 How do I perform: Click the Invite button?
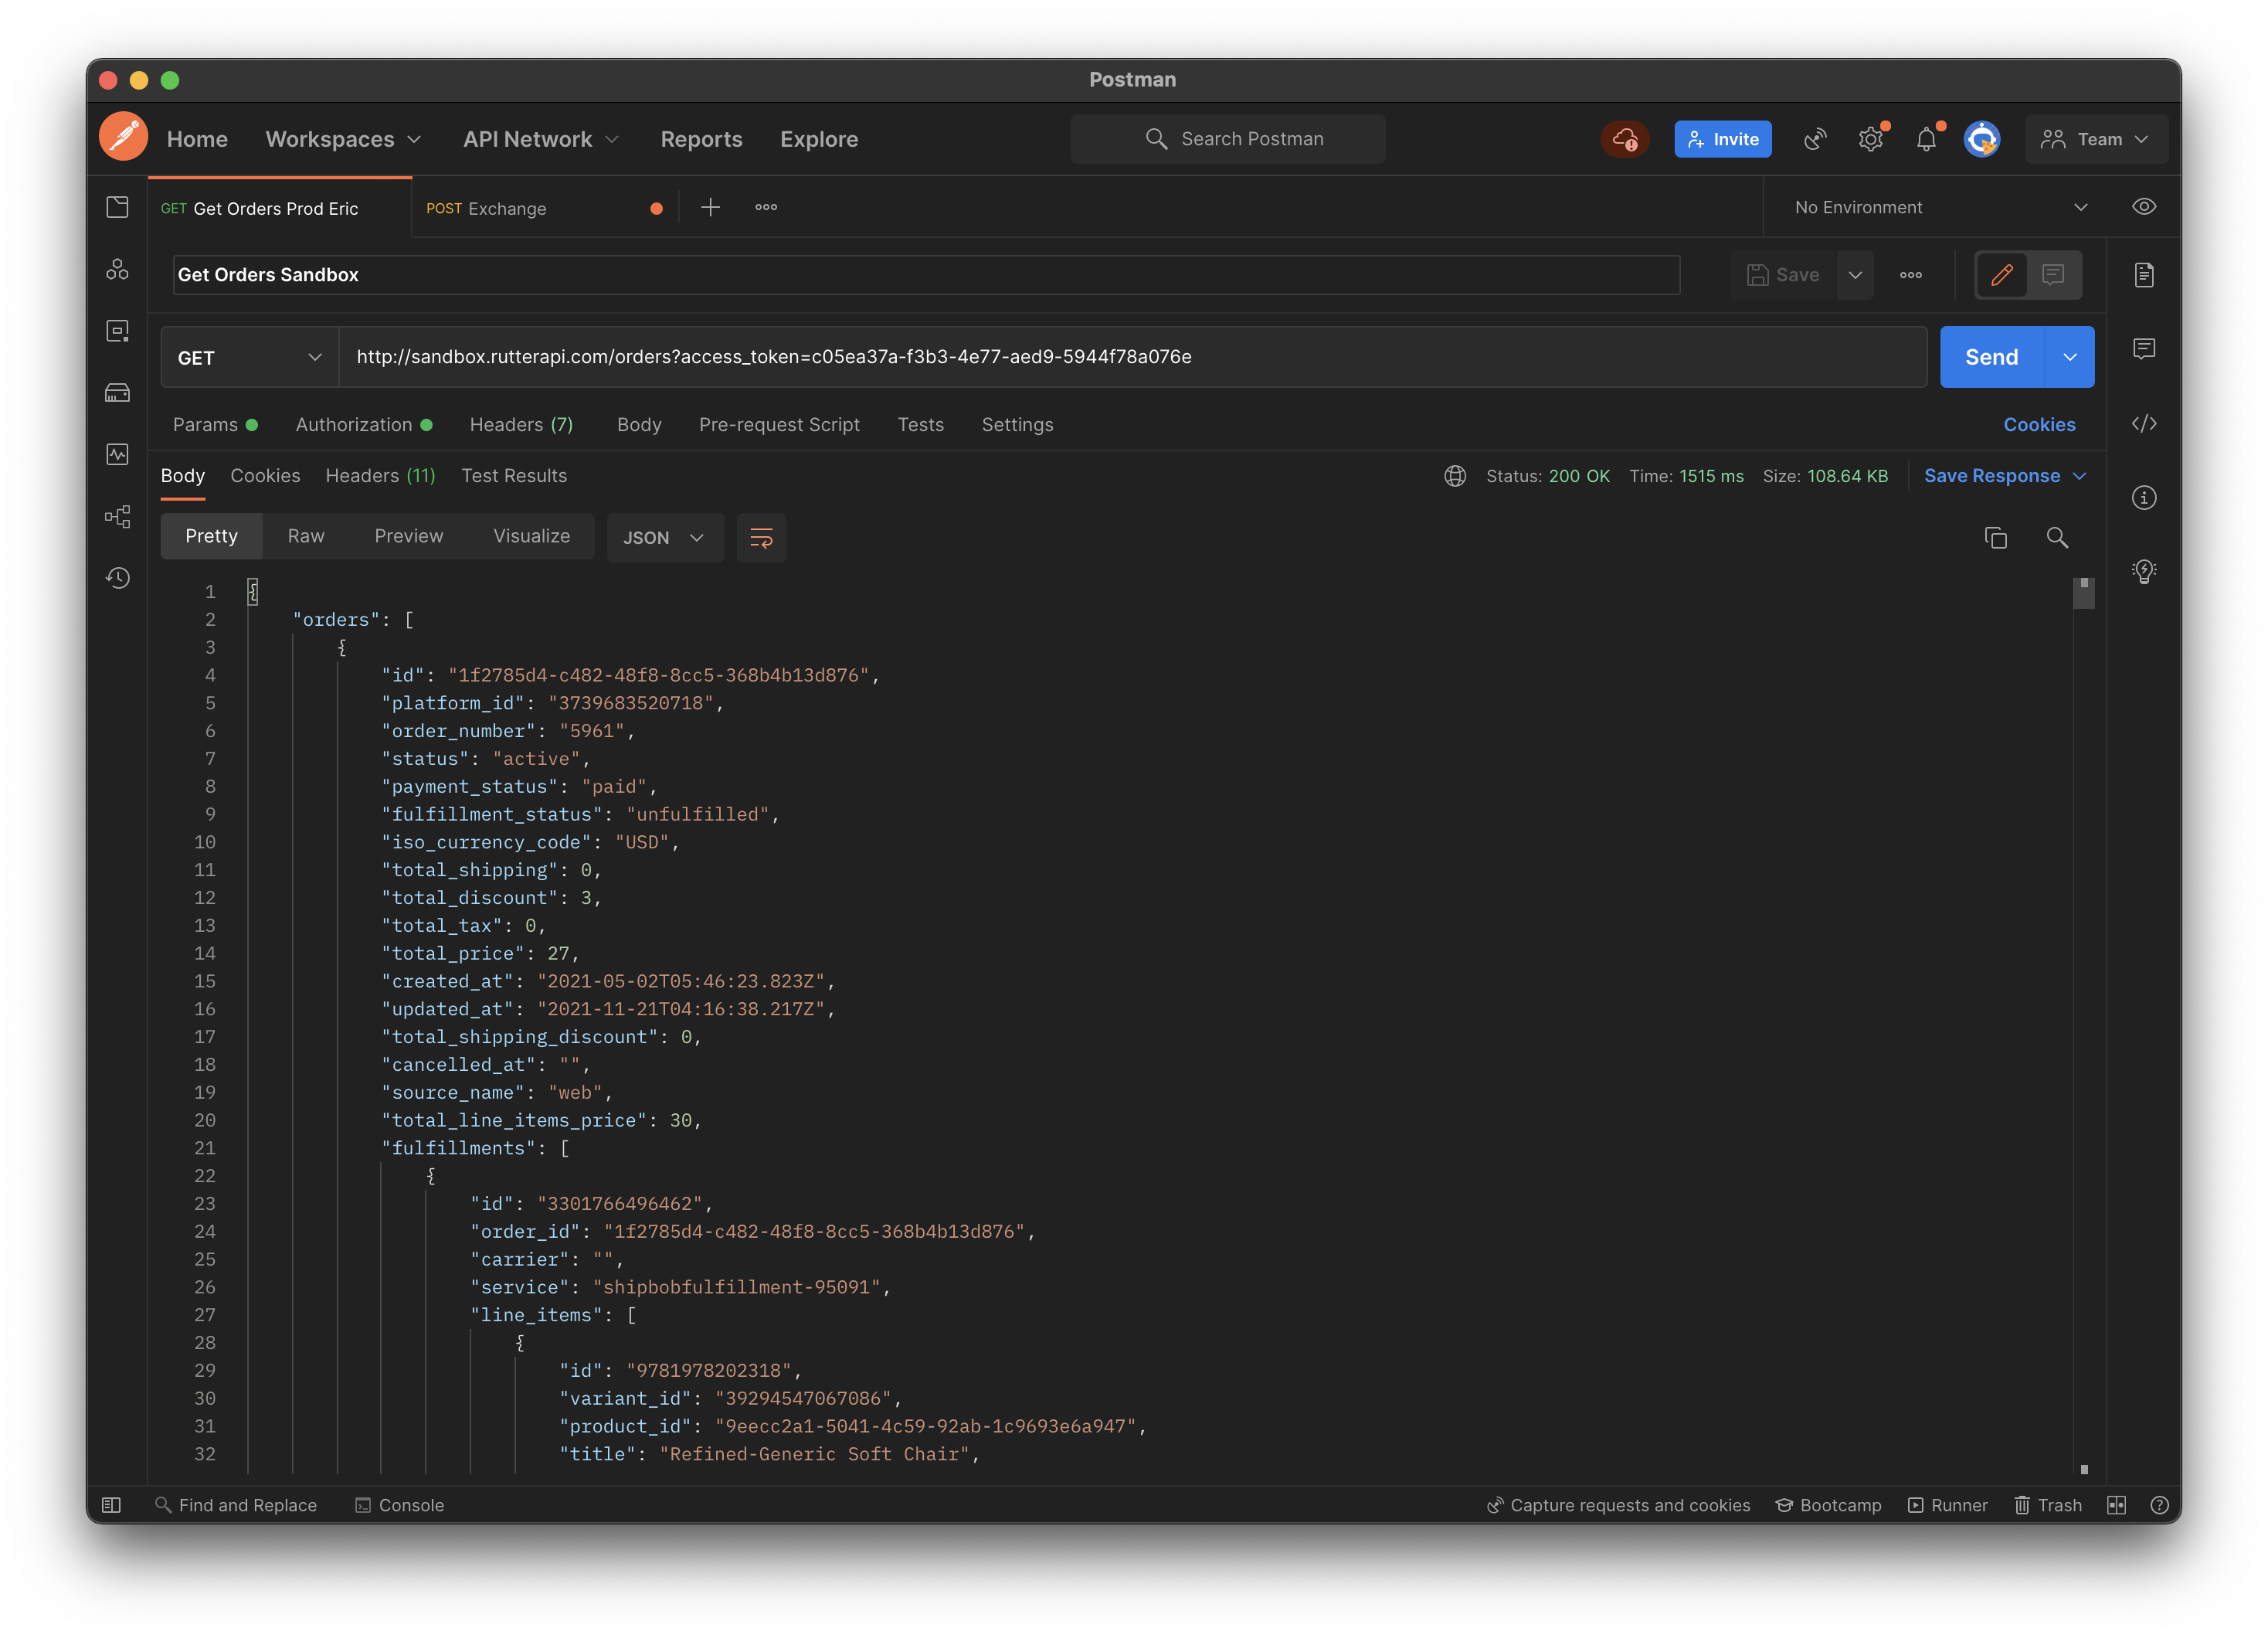pos(1723,139)
